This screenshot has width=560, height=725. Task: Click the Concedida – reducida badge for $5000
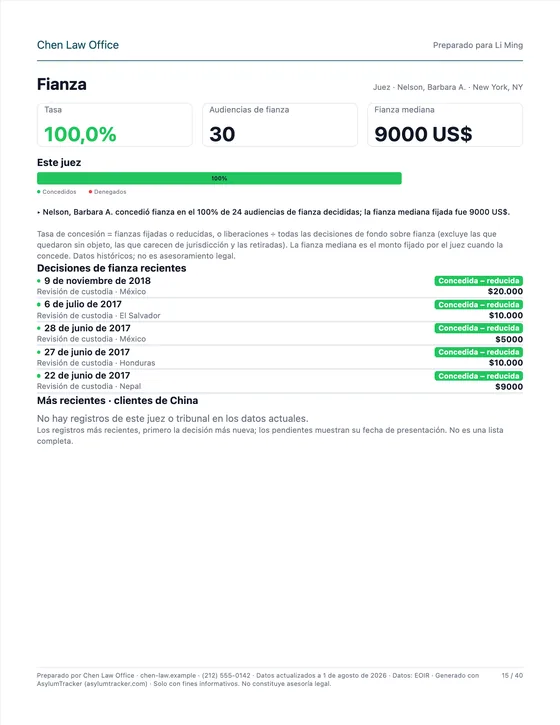(479, 328)
